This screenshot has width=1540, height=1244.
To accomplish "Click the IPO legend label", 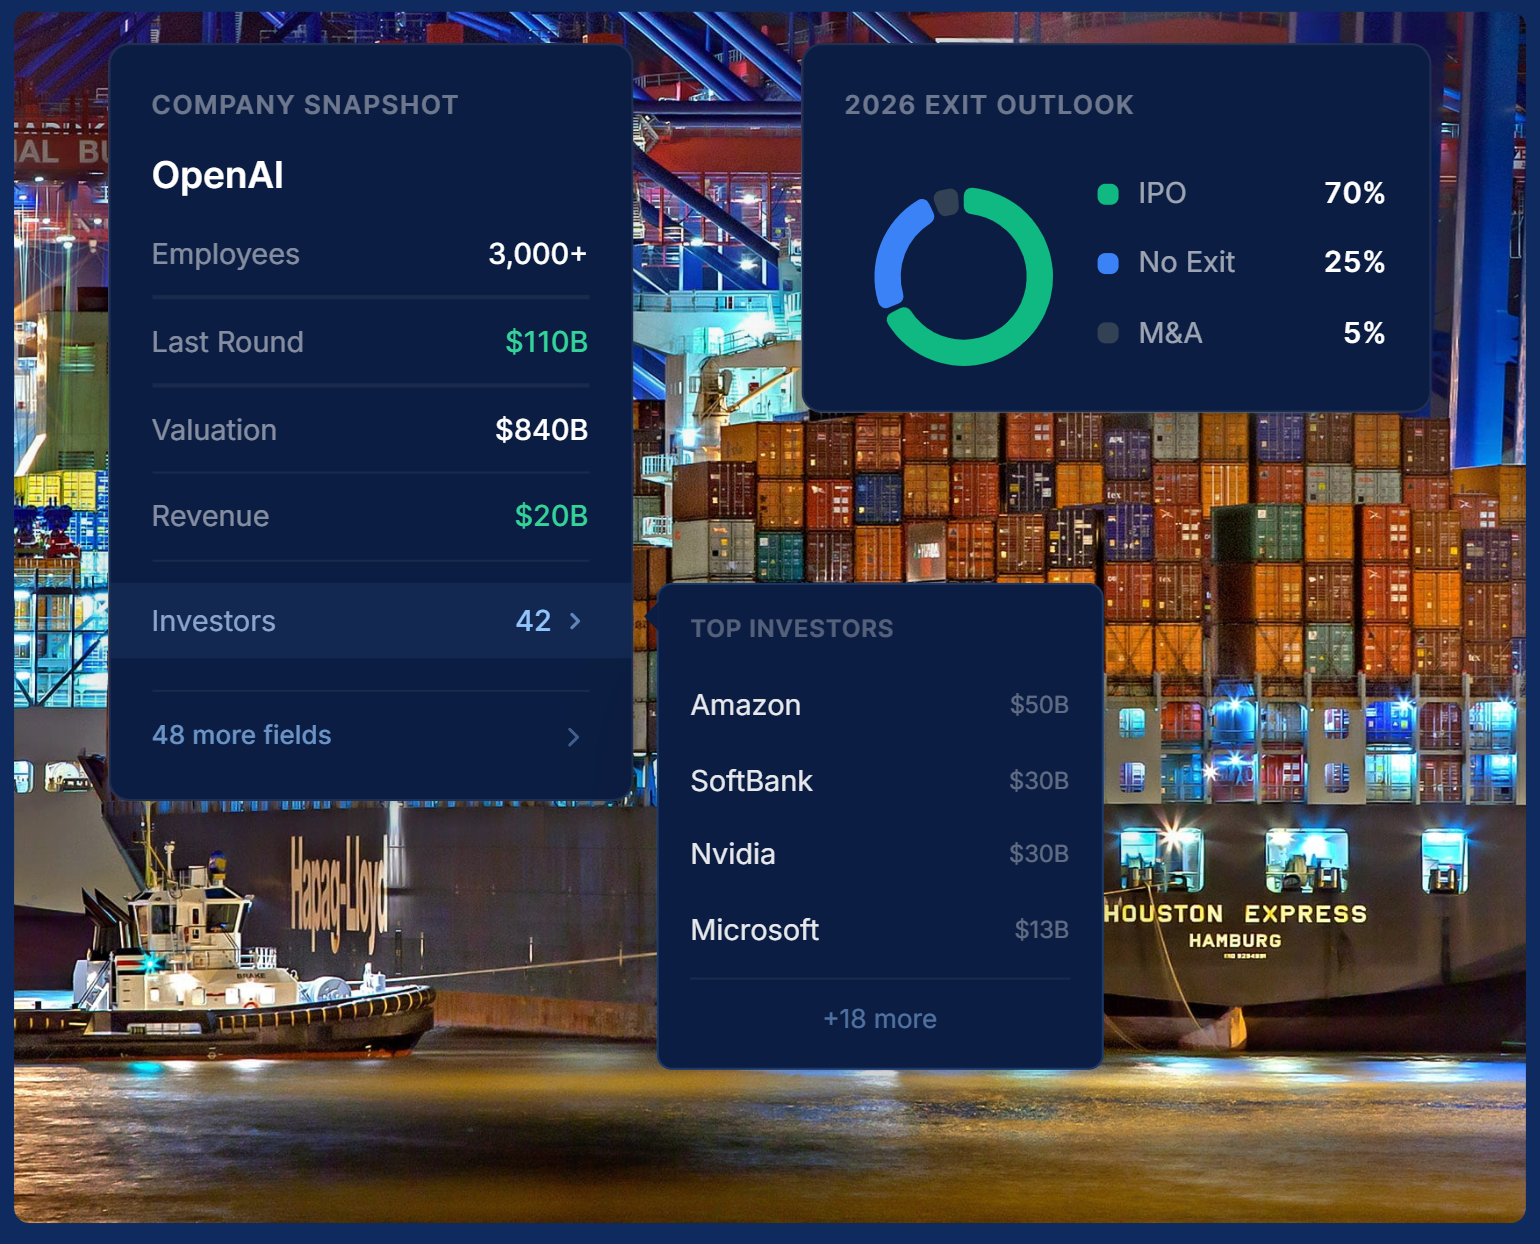I will click(x=1162, y=193).
